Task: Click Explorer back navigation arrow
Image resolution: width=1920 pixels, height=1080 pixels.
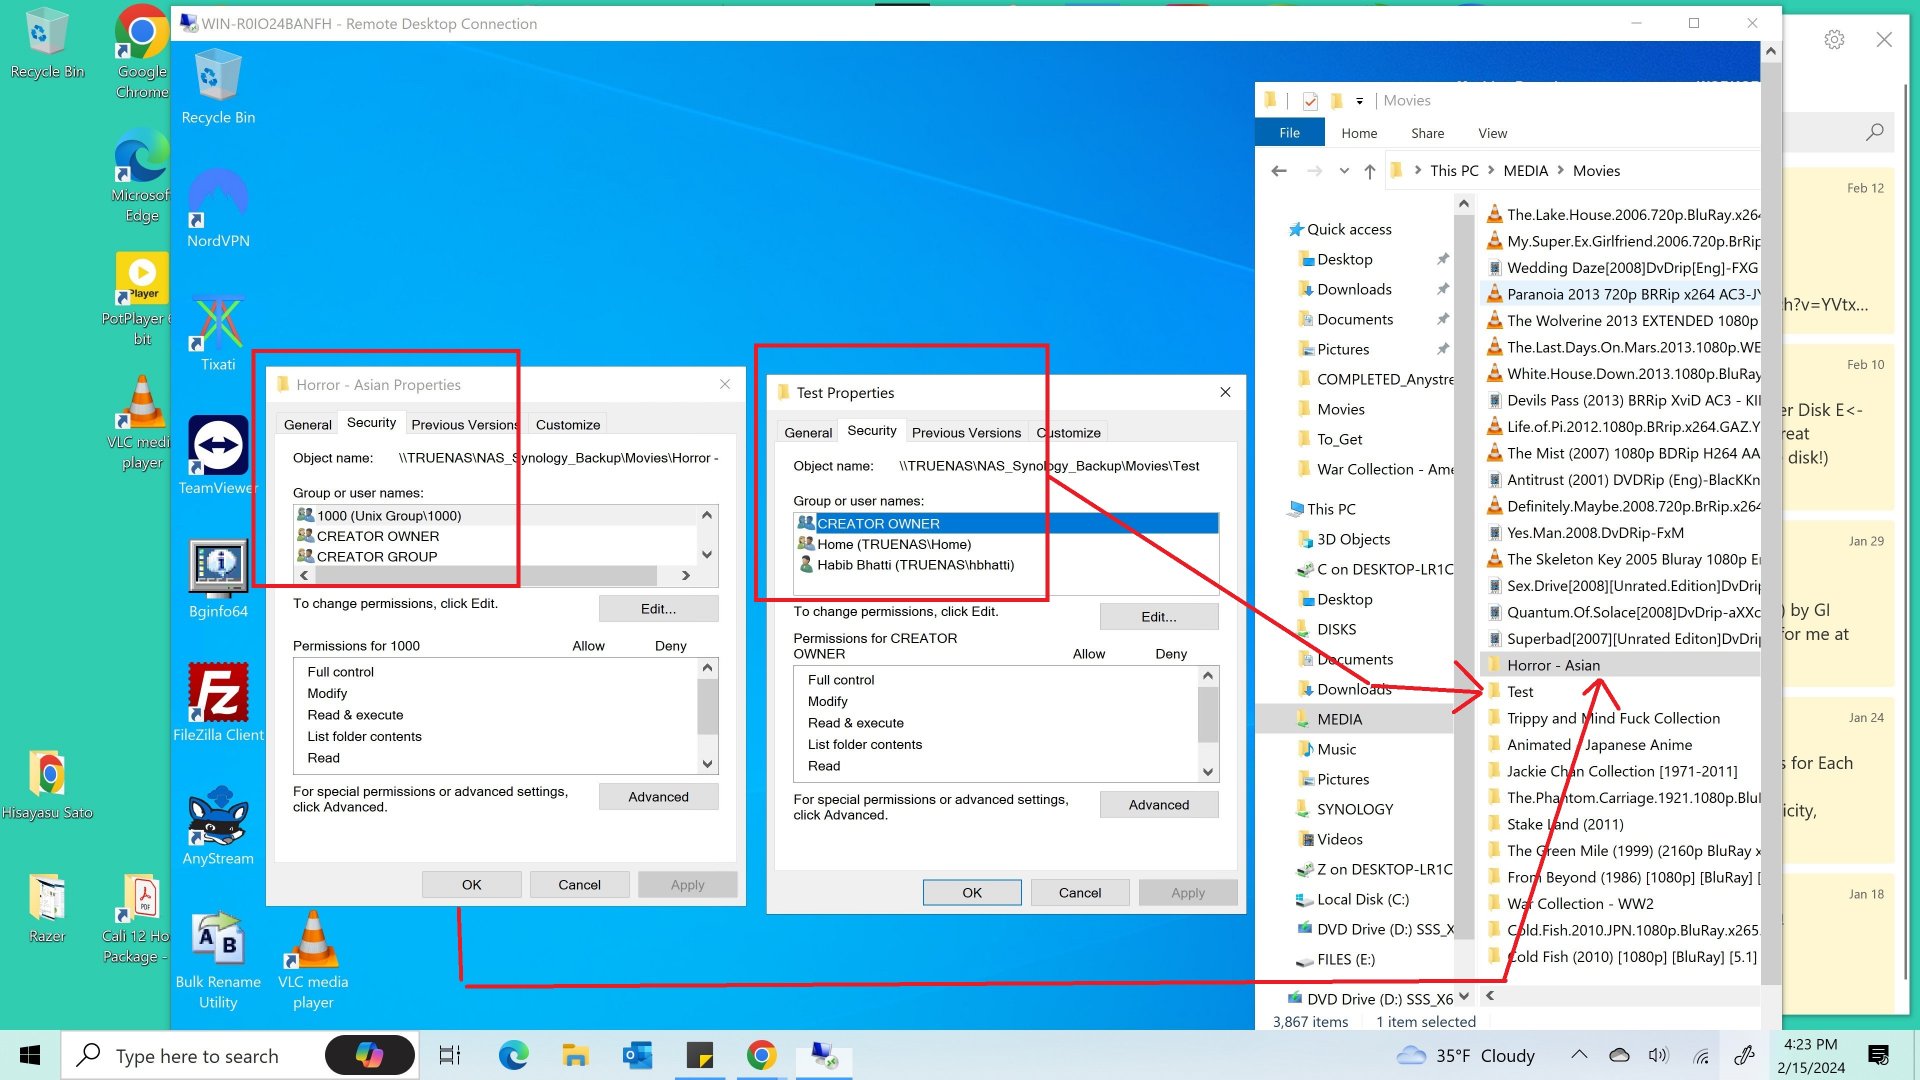Action: click(x=1279, y=171)
